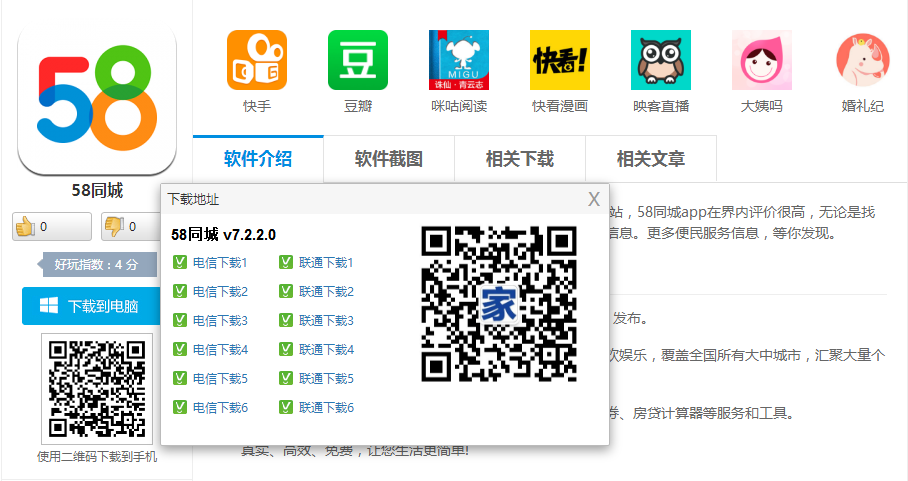Click the 婚礼纪 app name label
This screenshot has width=908, height=481.
[x=863, y=107]
